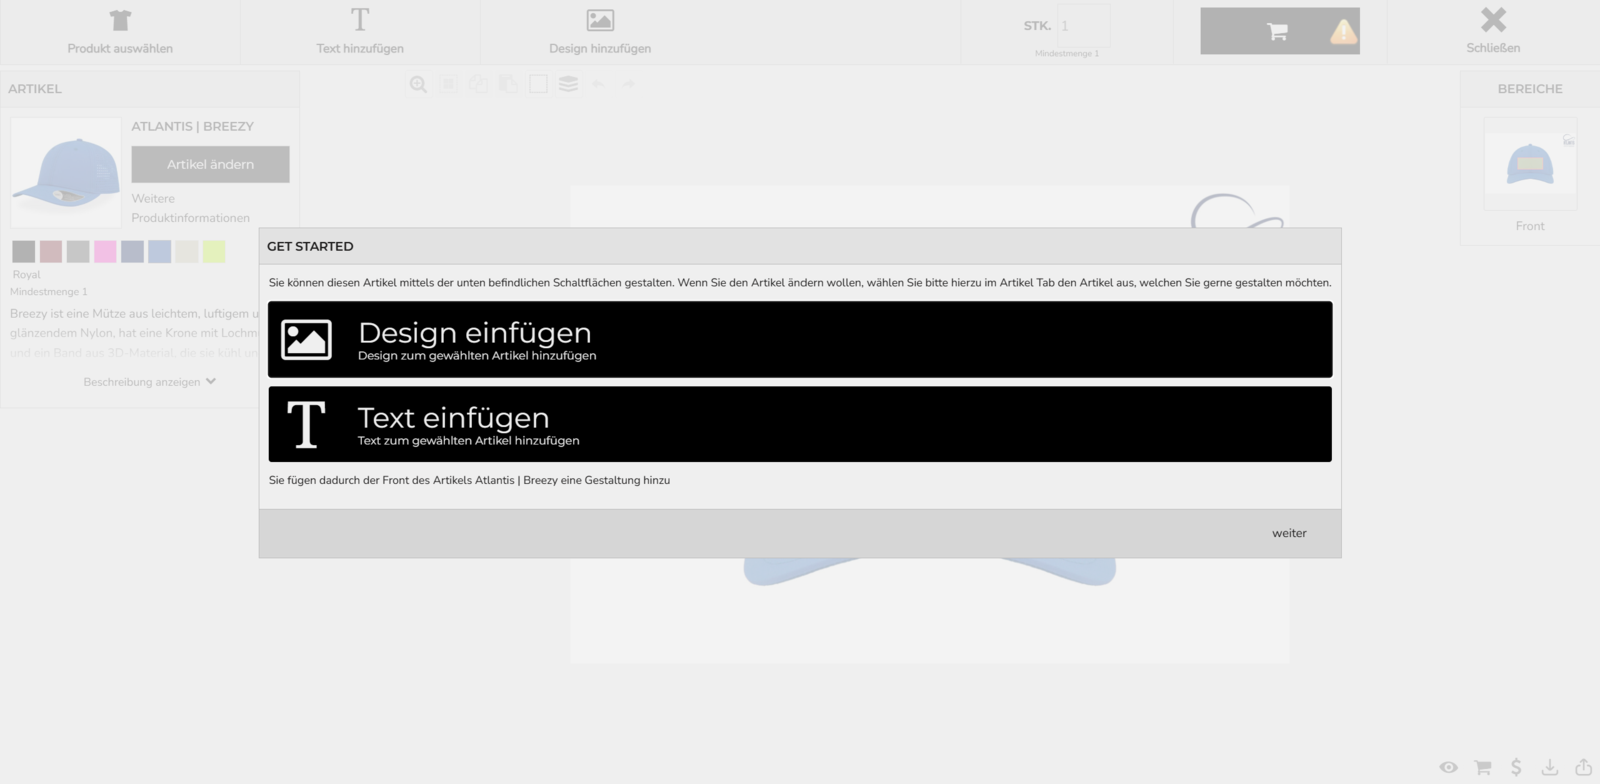Click the zoom magnifier tool icon
Image resolution: width=1600 pixels, height=784 pixels.
pos(418,85)
